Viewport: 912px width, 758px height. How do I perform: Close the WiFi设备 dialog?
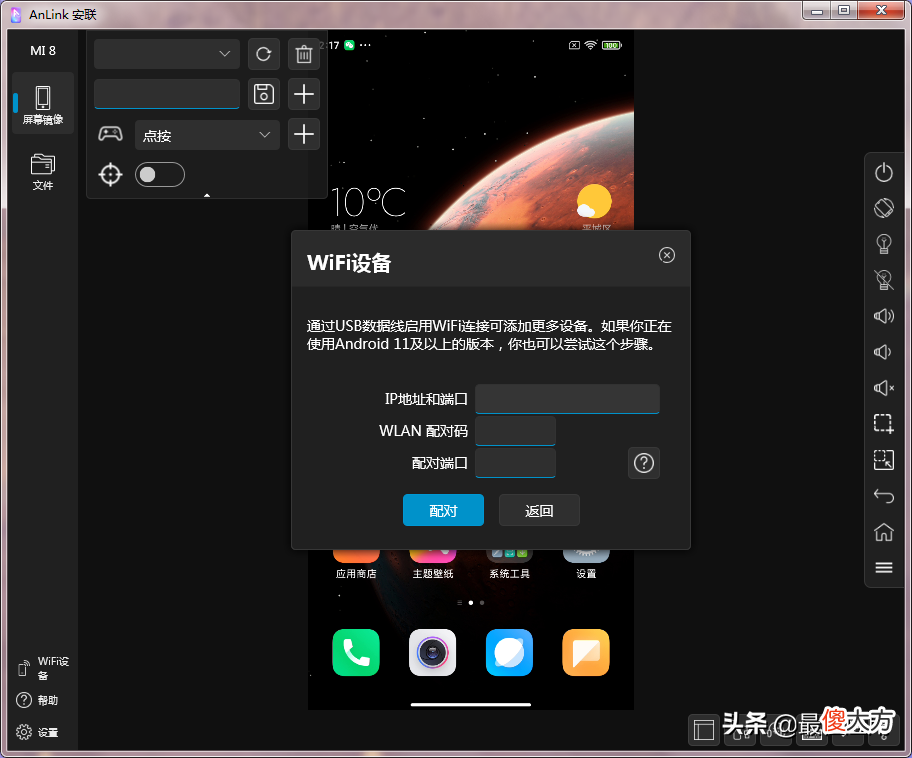pyautogui.click(x=667, y=255)
